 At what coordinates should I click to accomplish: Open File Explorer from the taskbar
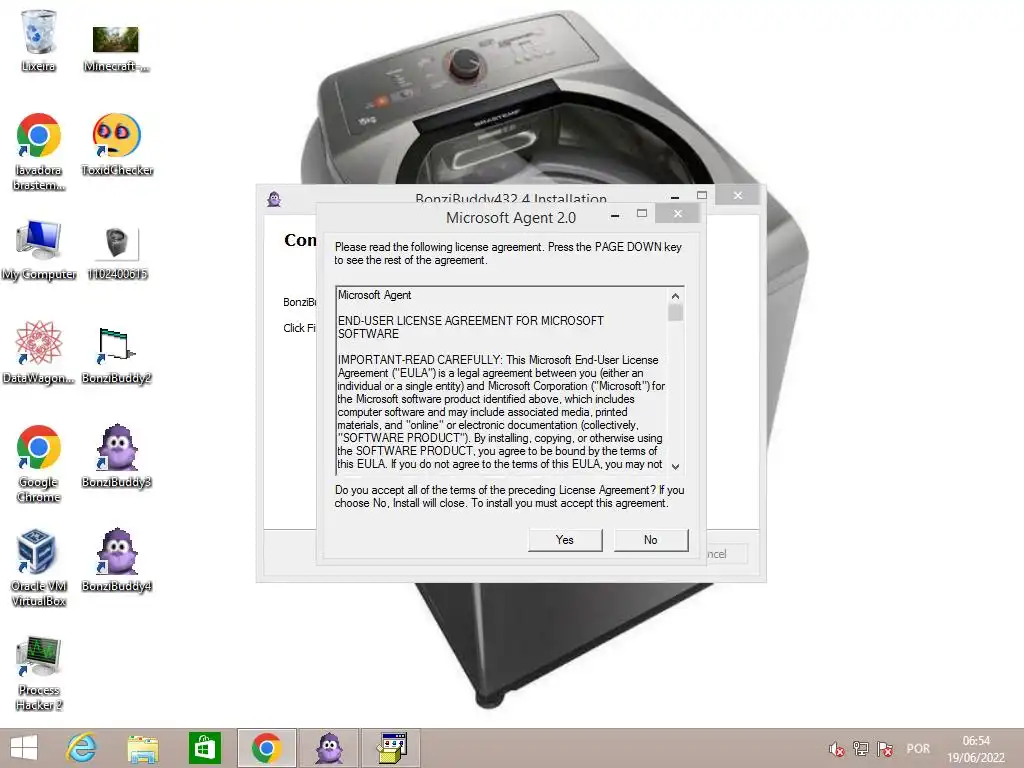pyautogui.click(x=143, y=748)
